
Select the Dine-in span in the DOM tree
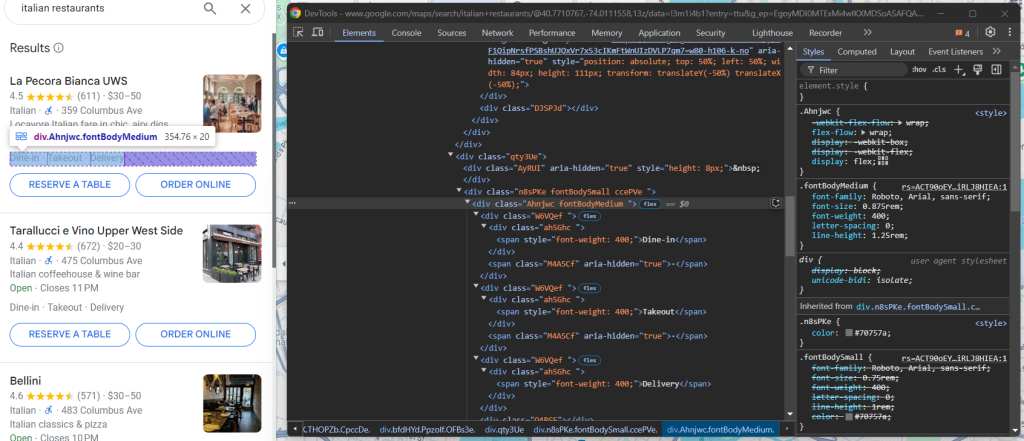(x=601, y=240)
